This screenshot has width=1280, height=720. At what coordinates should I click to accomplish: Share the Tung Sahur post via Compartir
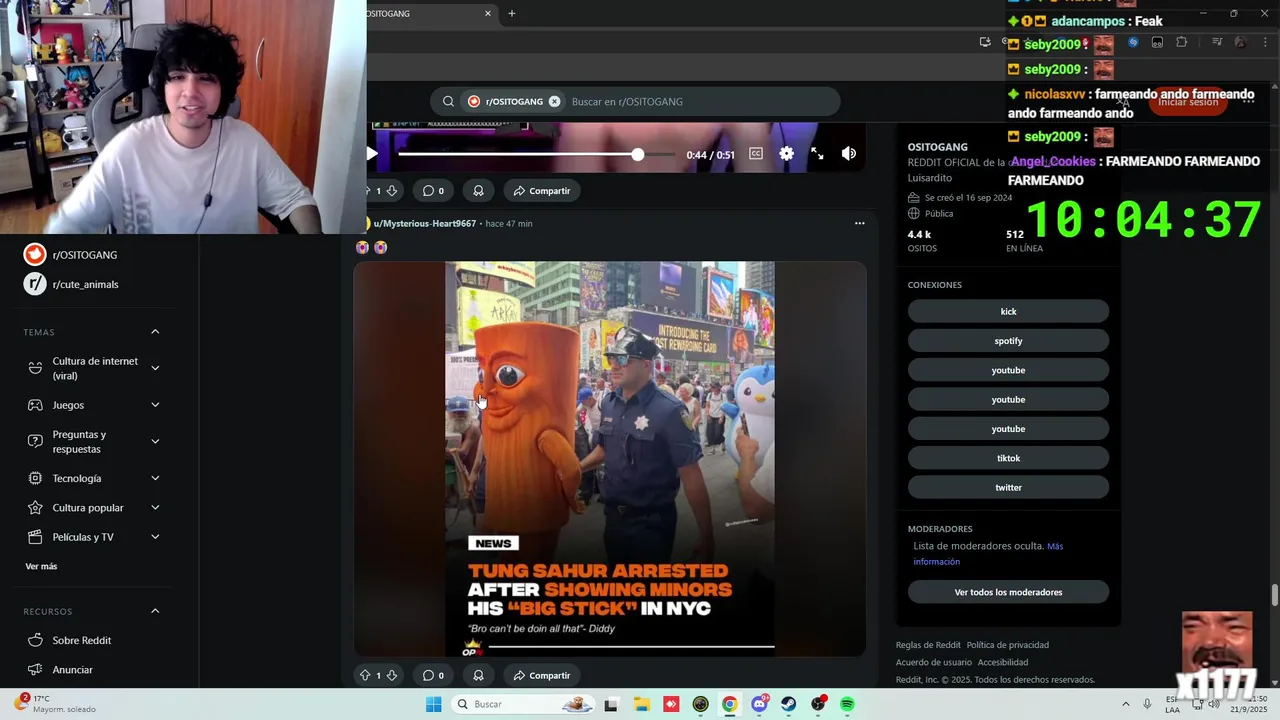[541, 676]
